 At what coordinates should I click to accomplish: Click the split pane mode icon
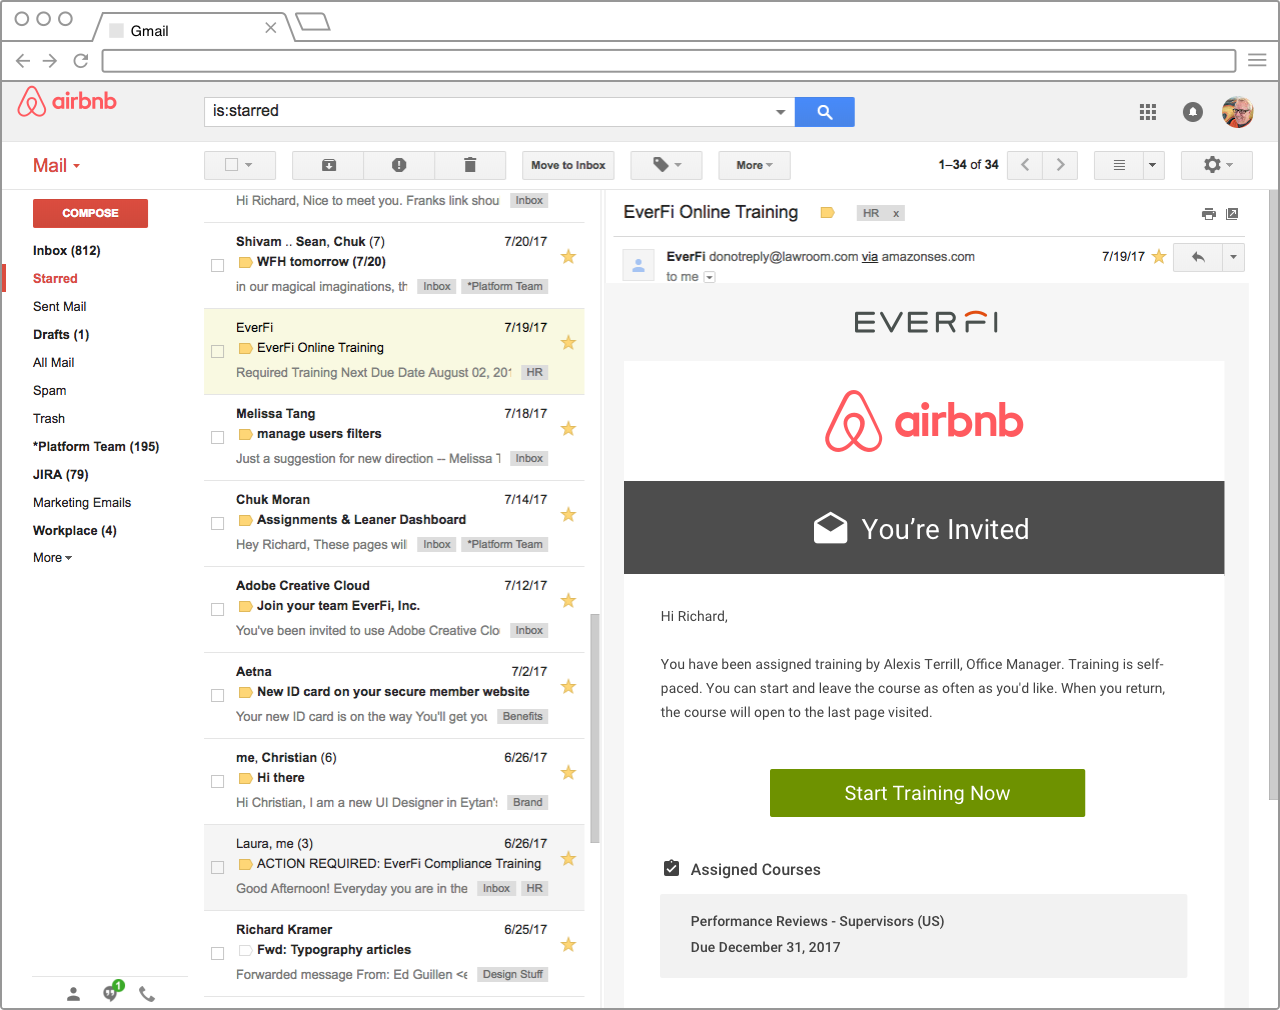[x=1119, y=165]
